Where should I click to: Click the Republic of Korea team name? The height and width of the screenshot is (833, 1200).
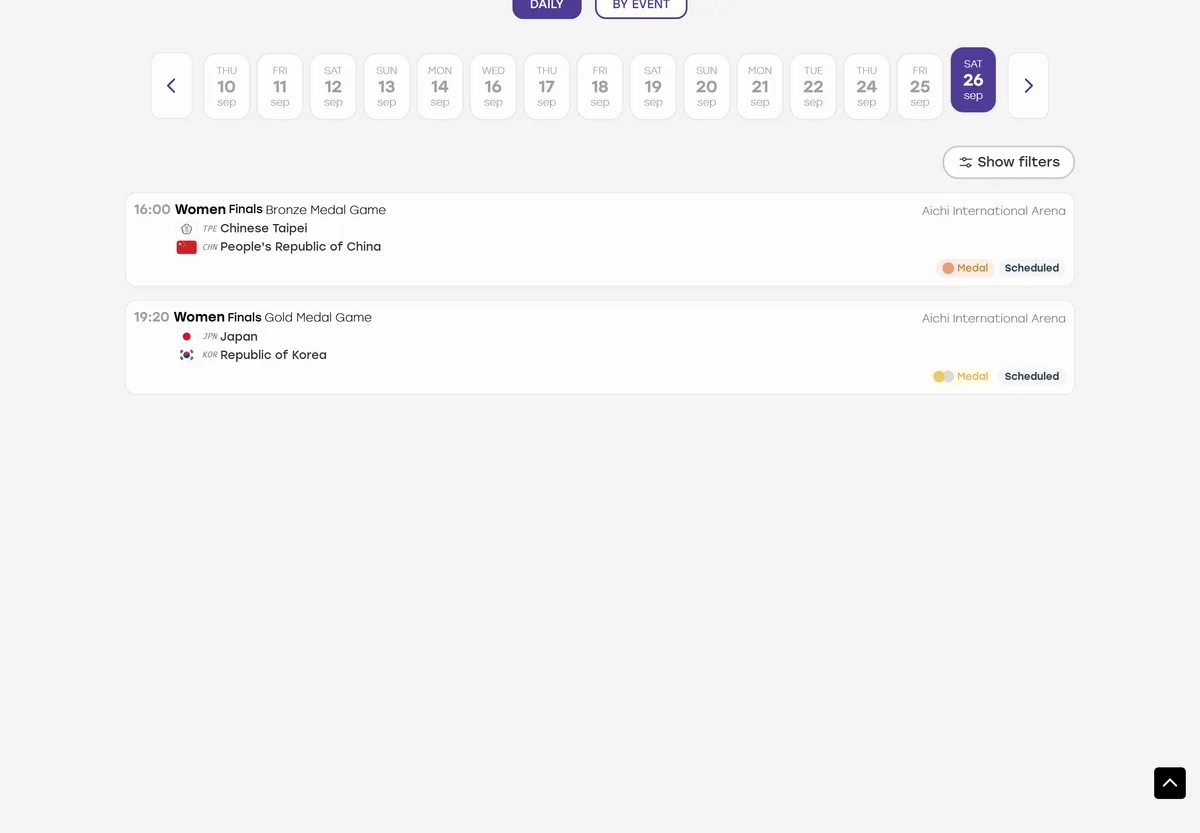coord(274,355)
